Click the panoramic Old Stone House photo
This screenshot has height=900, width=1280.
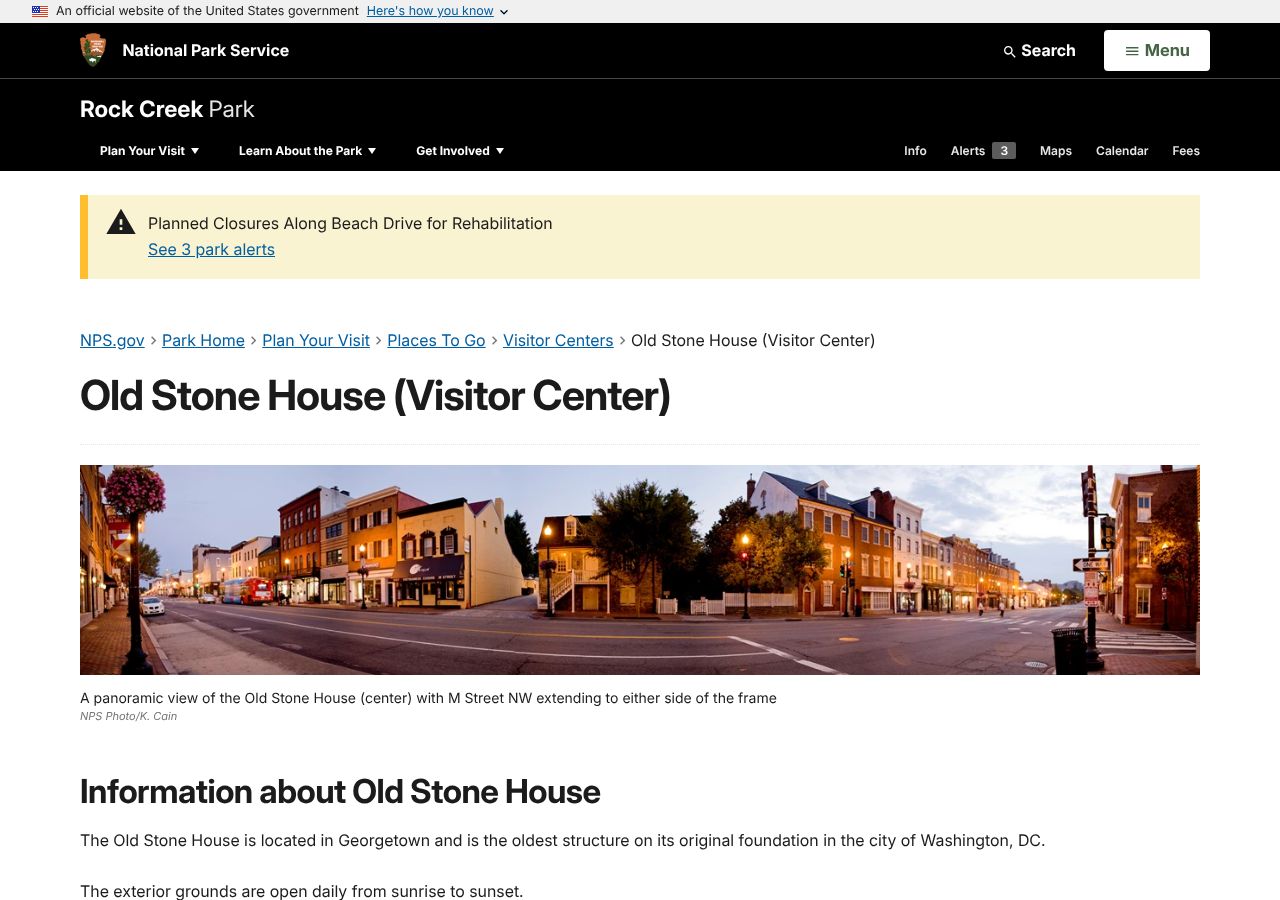click(x=640, y=570)
